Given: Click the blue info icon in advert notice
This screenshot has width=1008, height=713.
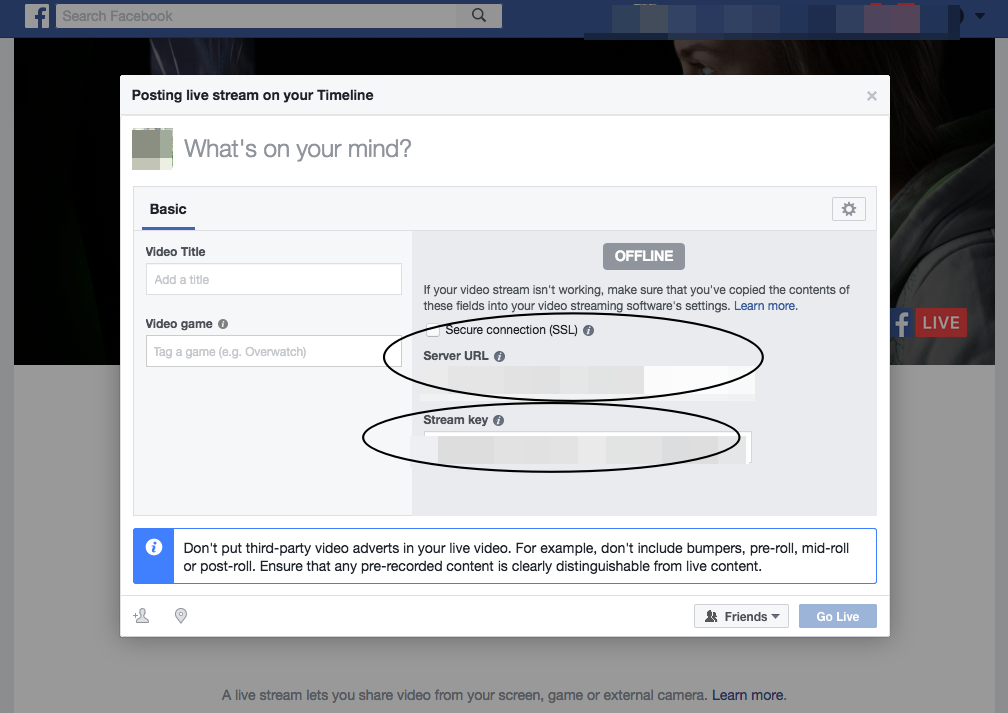Looking at the screenshot, I should click(154, 547).
